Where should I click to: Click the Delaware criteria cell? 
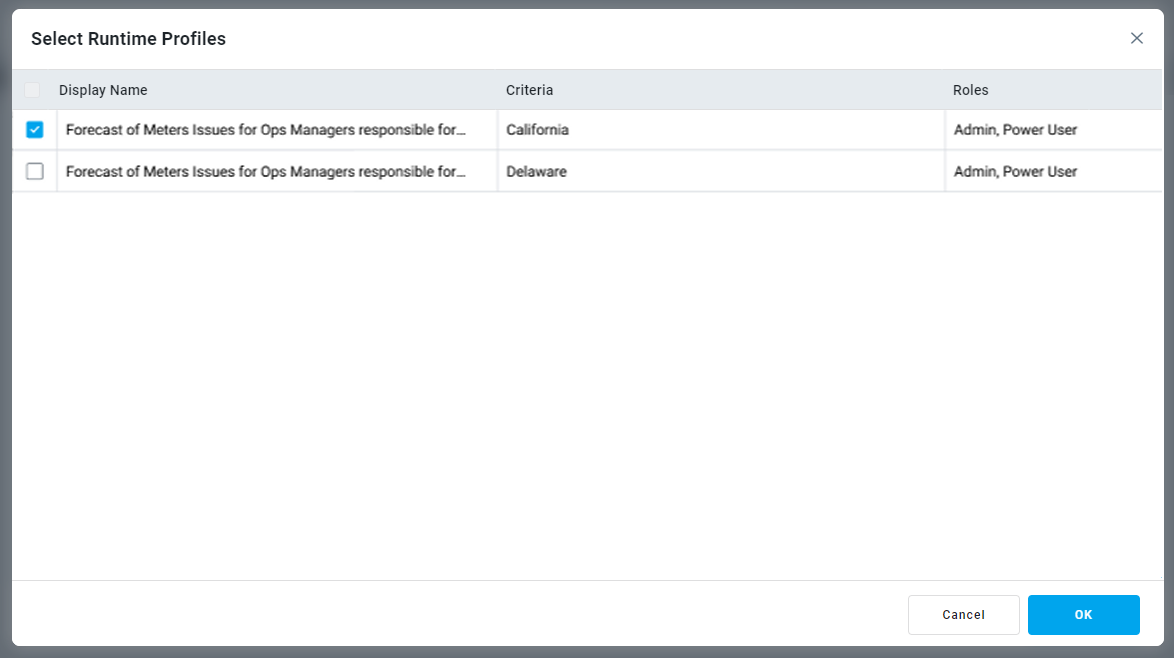tap(536, 172)
